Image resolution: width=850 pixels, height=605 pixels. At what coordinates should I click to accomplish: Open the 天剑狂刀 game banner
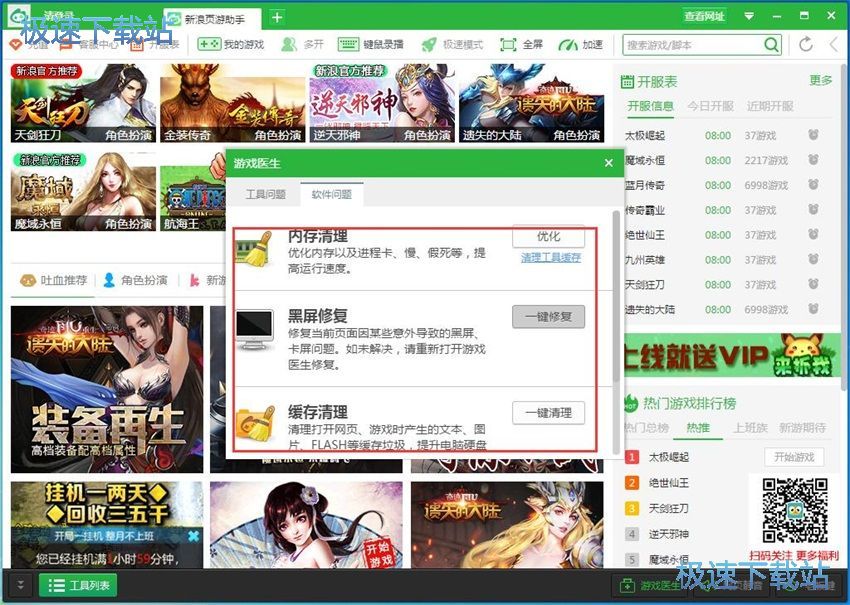[83, 103]
